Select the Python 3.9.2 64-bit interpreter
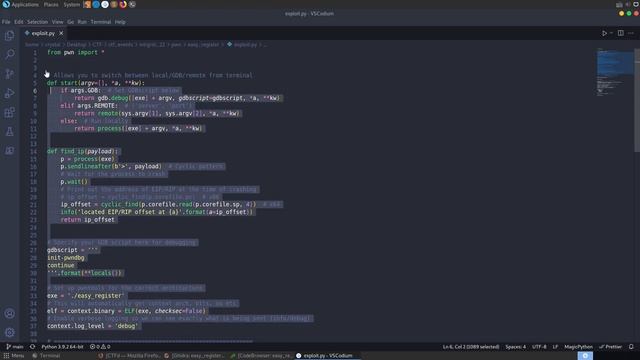640x360 pixels. (x=62, y=347)
